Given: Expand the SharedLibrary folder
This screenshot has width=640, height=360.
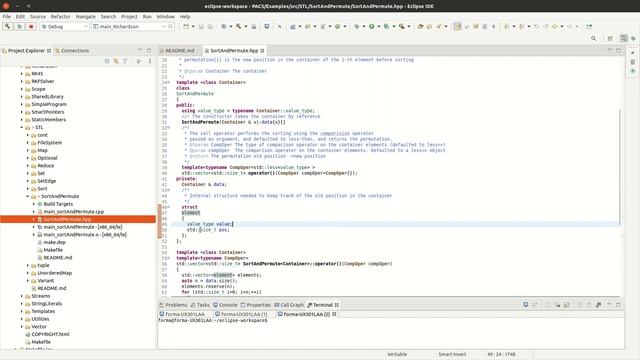Looking at the screenshot, I should [x=22, y=97].
